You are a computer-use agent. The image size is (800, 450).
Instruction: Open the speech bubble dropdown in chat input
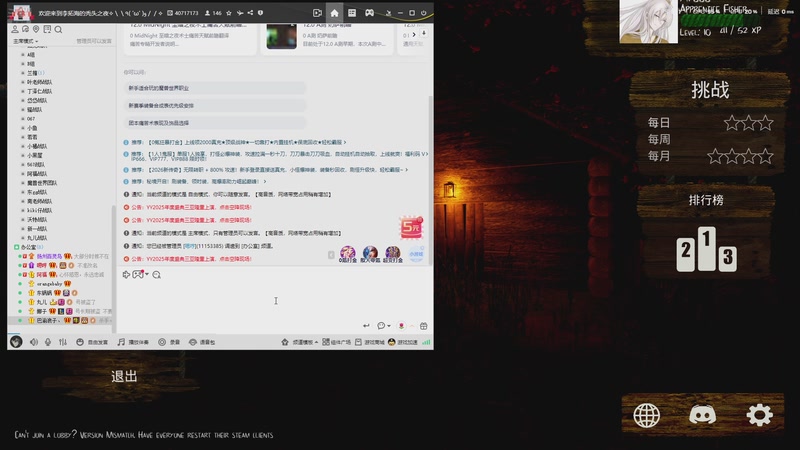point(384,326)
